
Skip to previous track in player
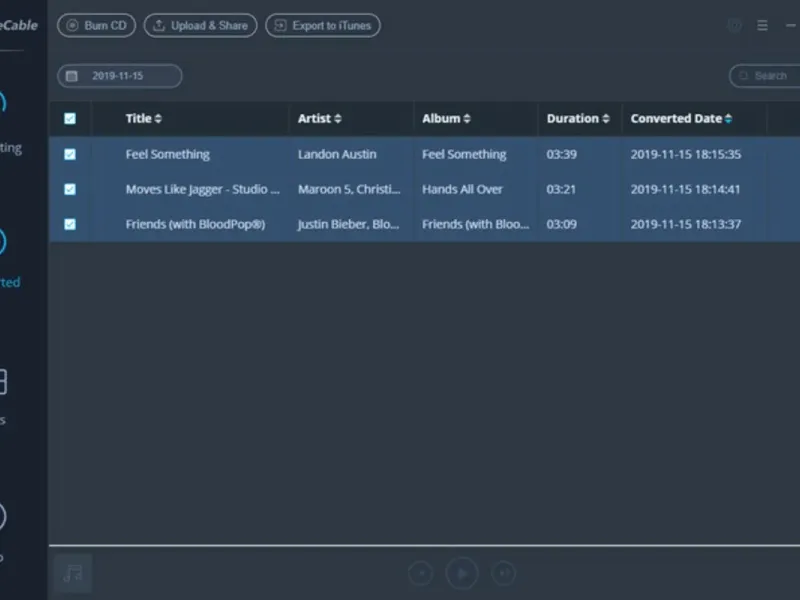421,573
